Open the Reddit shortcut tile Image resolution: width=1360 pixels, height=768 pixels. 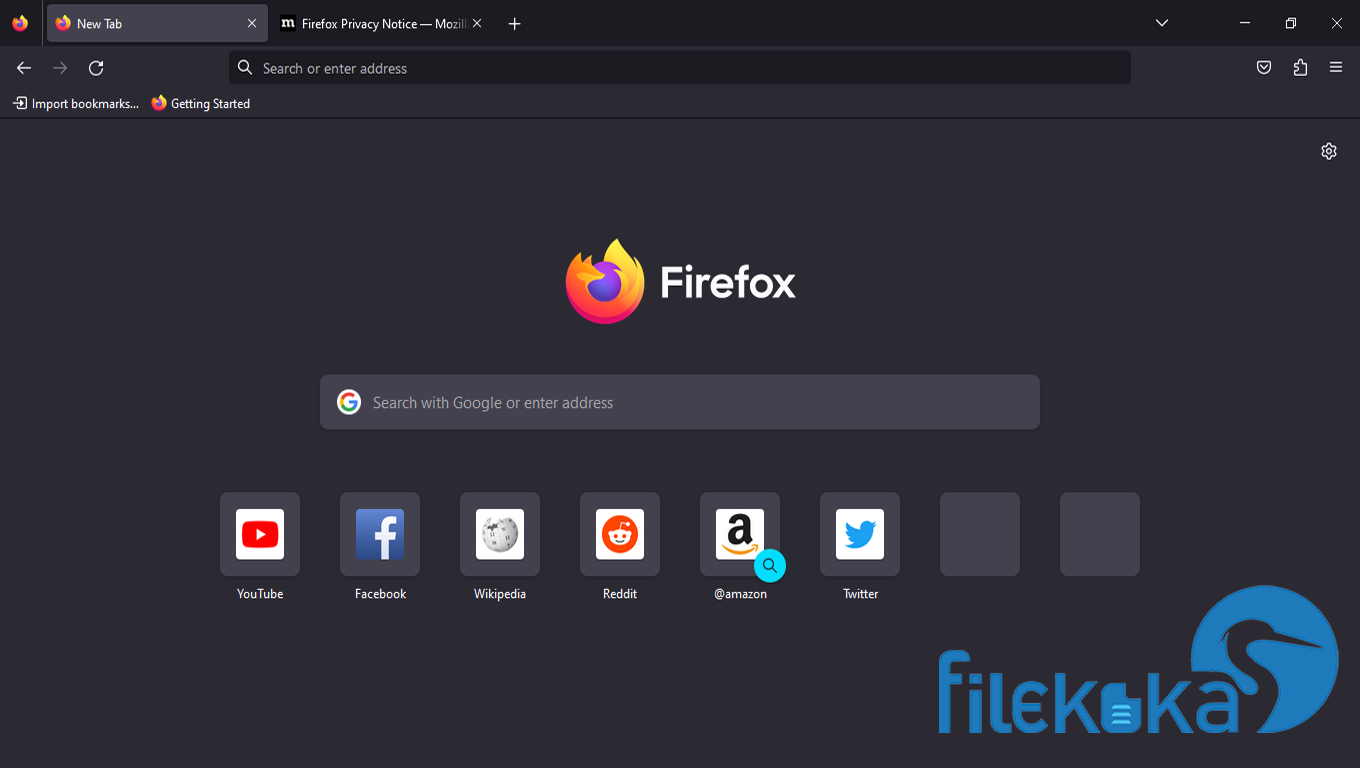(620, 534)
